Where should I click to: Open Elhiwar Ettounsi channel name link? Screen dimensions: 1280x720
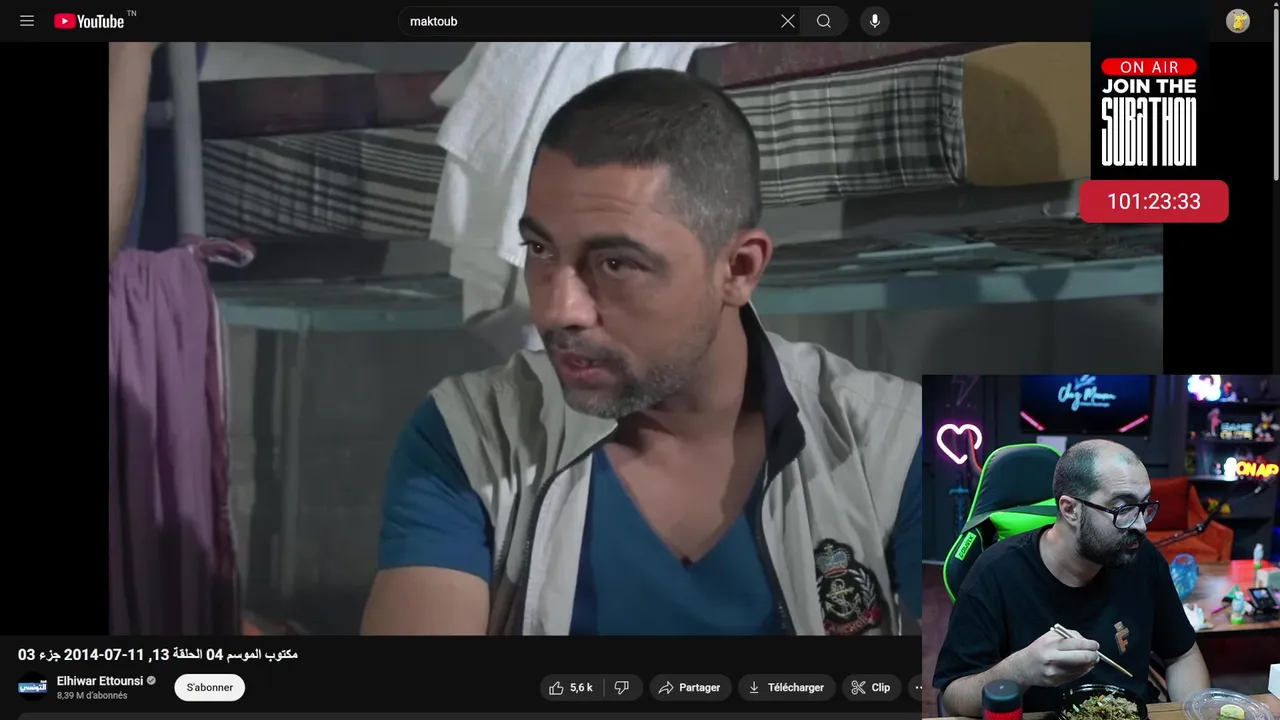[100, 681]
